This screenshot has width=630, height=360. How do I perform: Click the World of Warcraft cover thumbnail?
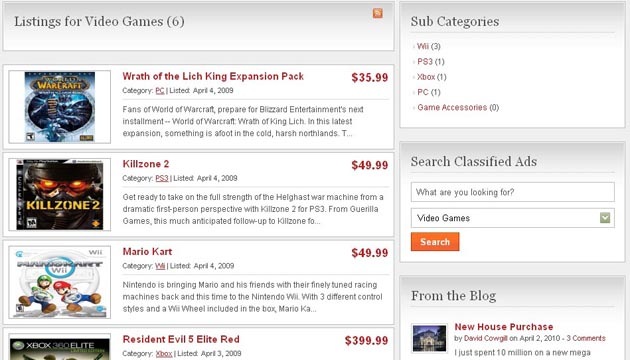[59, 107]
